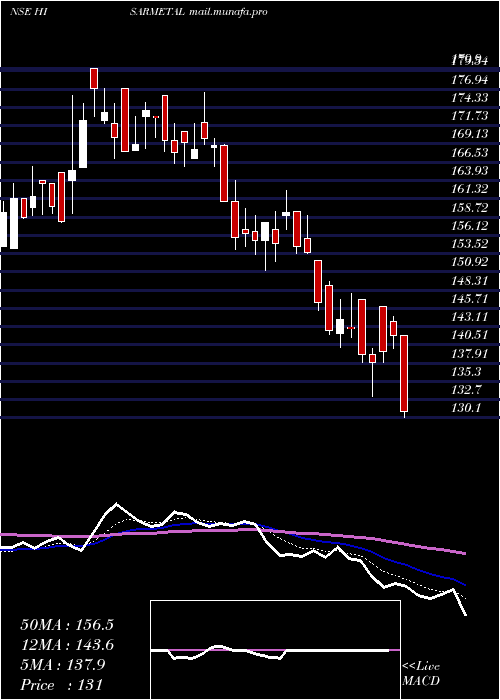500x700 pixels.
Task: Click the 148.31 price axis value
Action: click(x=469, y=280)
